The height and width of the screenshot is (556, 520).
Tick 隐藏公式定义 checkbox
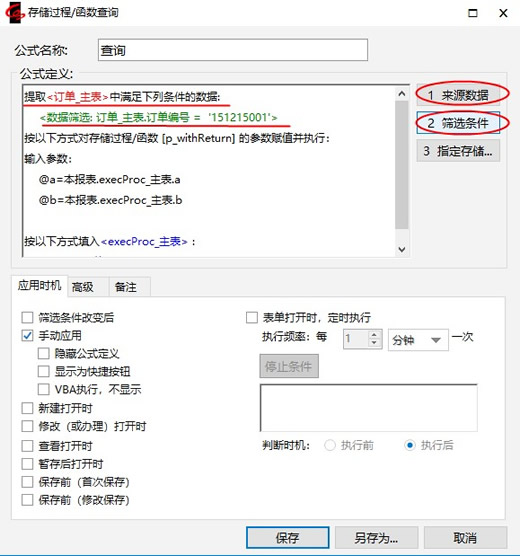44,353
